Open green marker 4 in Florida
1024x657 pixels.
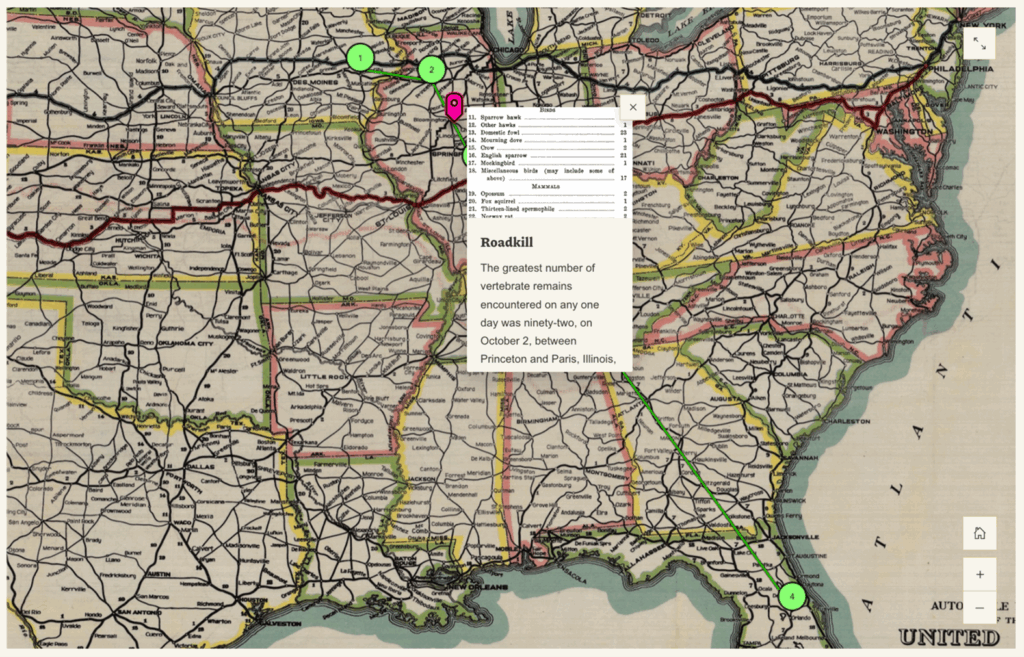click(x=793, y=596)
